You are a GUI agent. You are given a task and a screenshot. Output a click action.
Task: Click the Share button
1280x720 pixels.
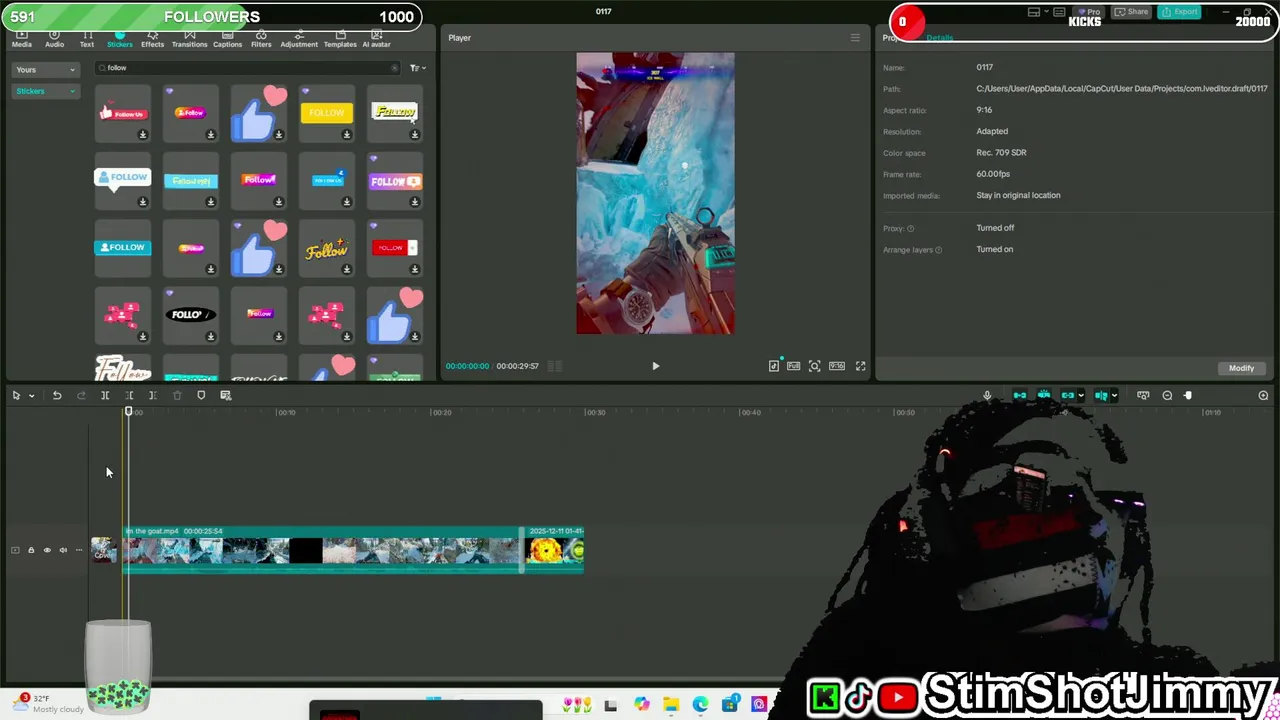point(1132,12)
